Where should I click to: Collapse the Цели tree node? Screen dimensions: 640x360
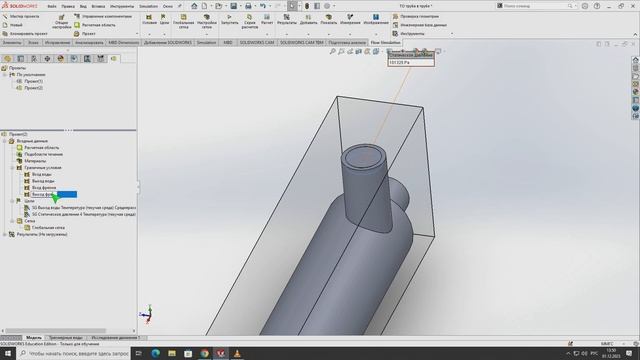pos(12,201)
